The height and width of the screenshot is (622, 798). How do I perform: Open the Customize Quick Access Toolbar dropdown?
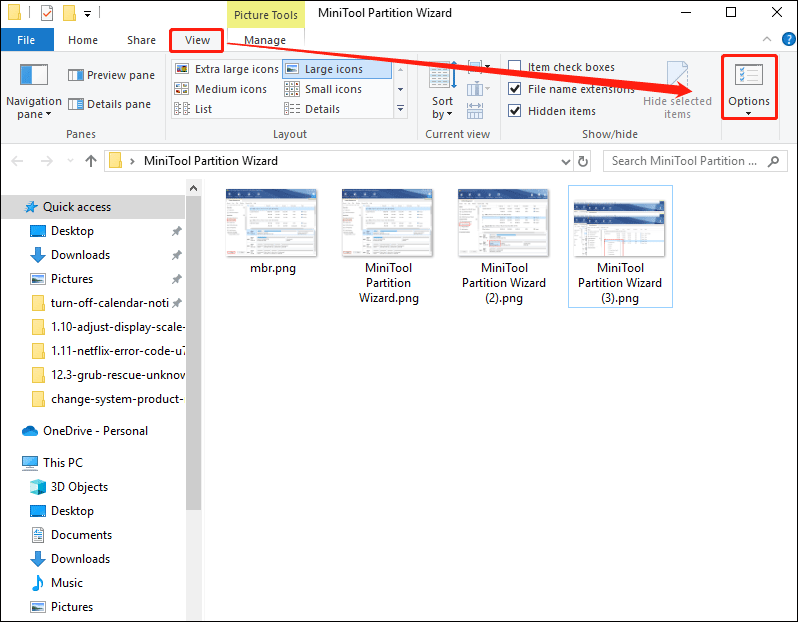pos(88,13)
